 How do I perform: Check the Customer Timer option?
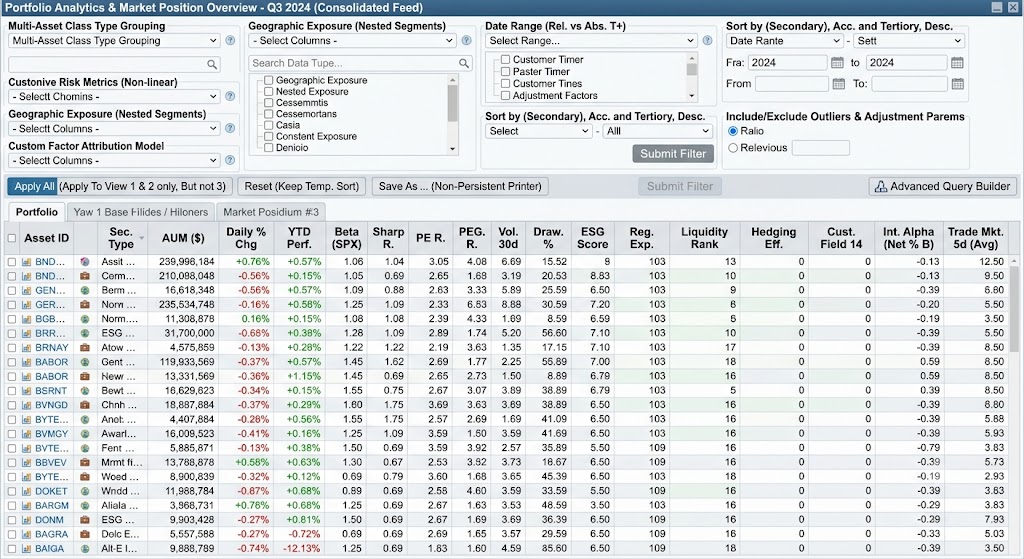(505, 59)
